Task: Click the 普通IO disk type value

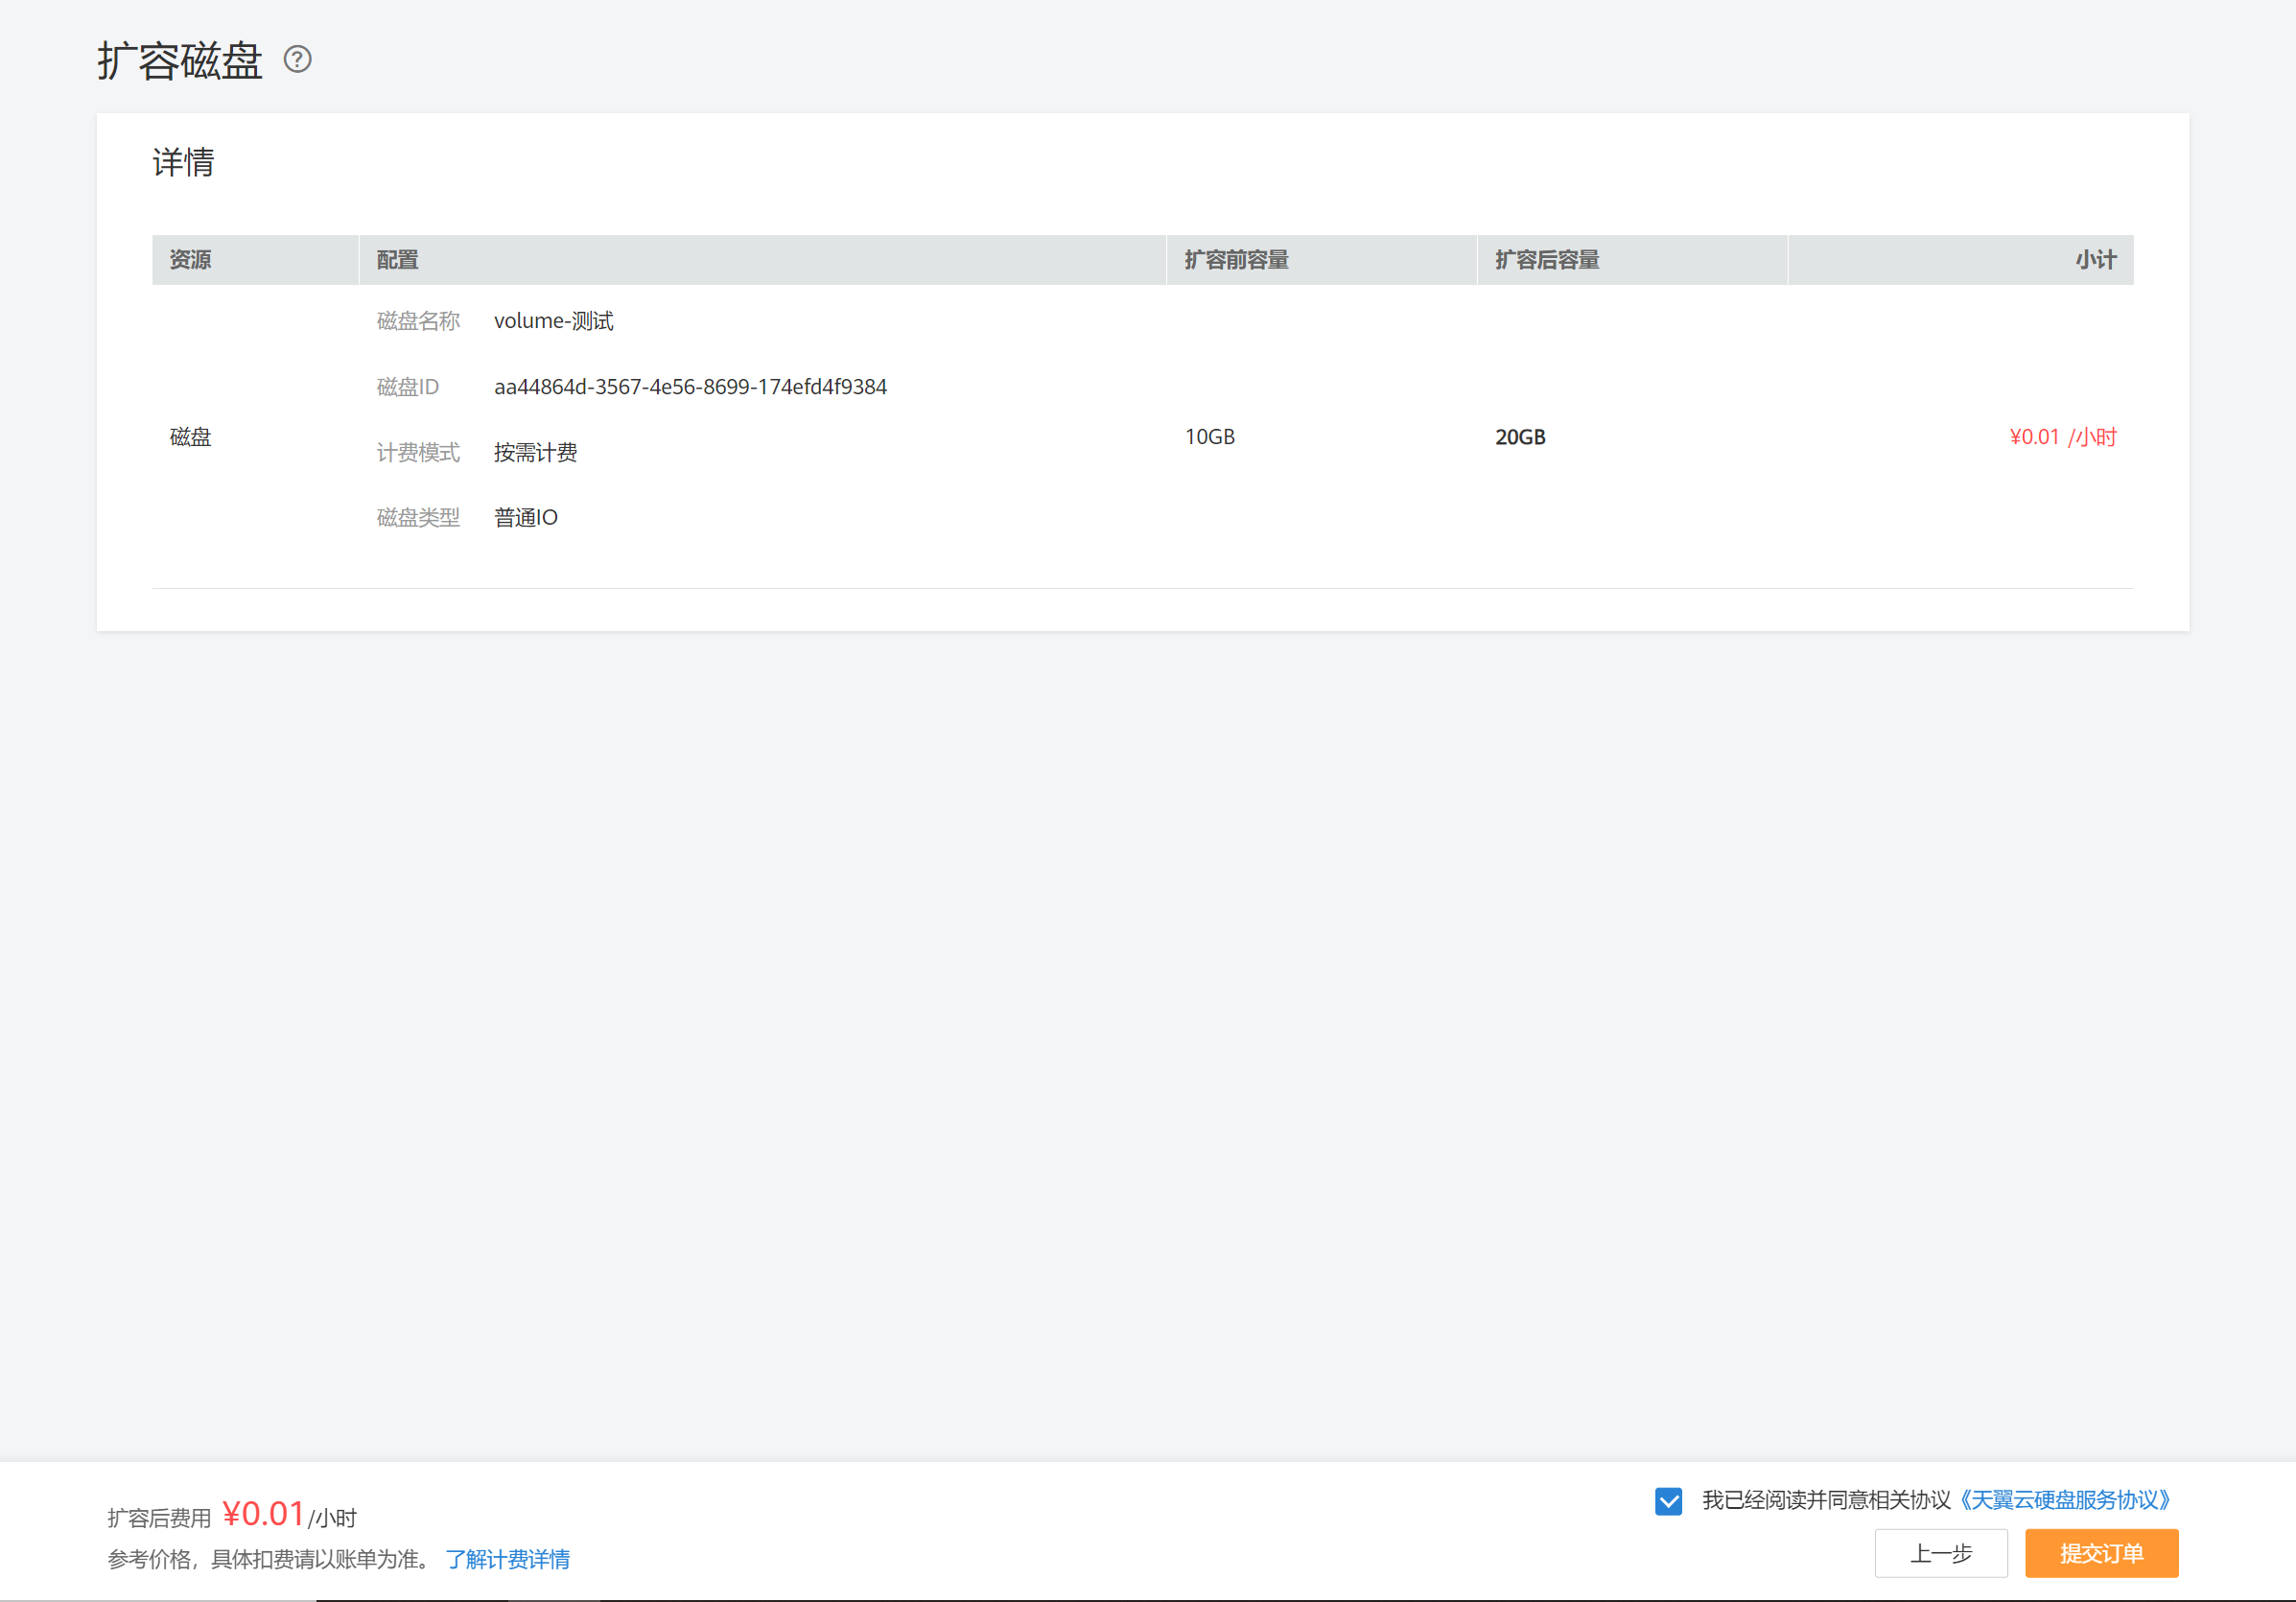Action: [525, 518]
